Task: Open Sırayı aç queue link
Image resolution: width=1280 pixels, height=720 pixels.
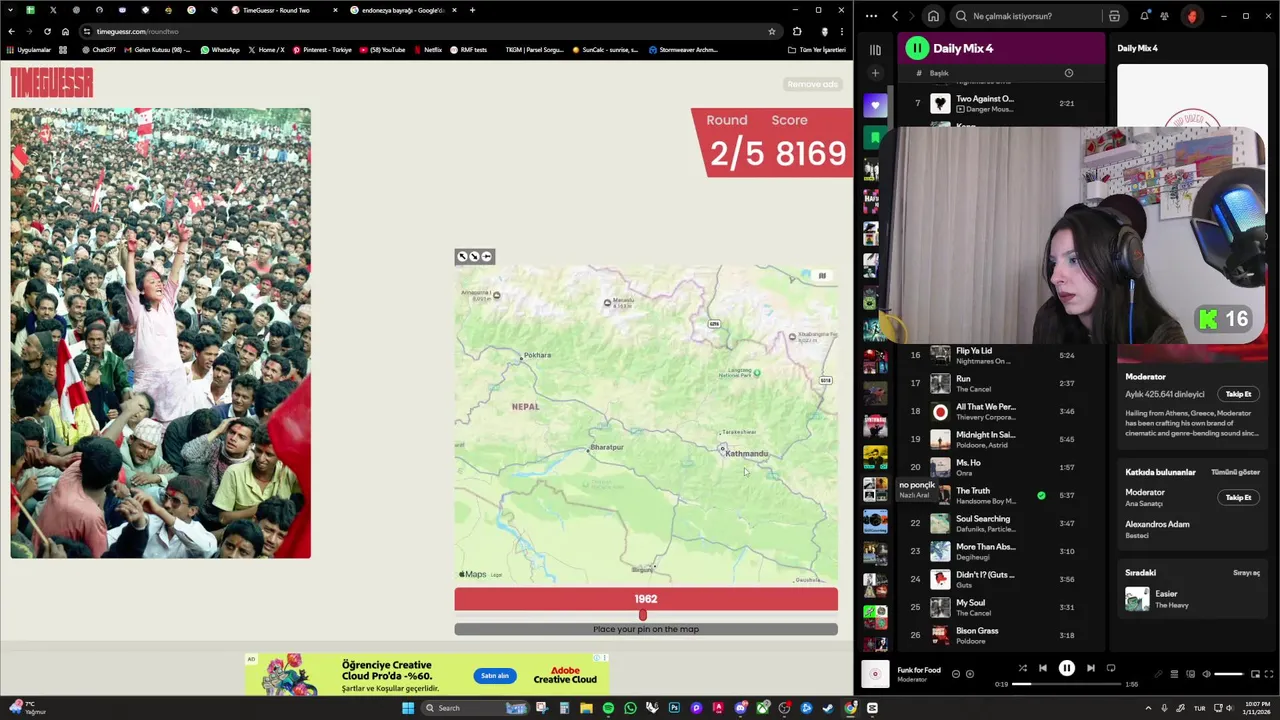Action: (1246, 573)
